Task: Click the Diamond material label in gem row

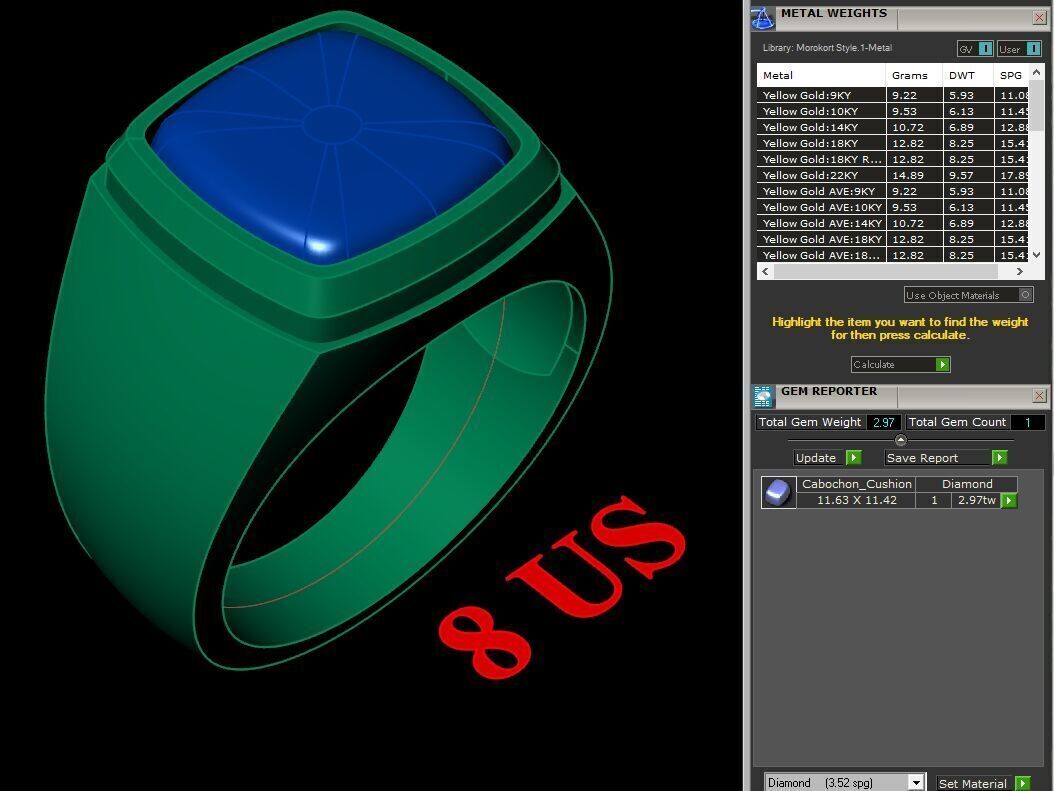Action: 967,484
